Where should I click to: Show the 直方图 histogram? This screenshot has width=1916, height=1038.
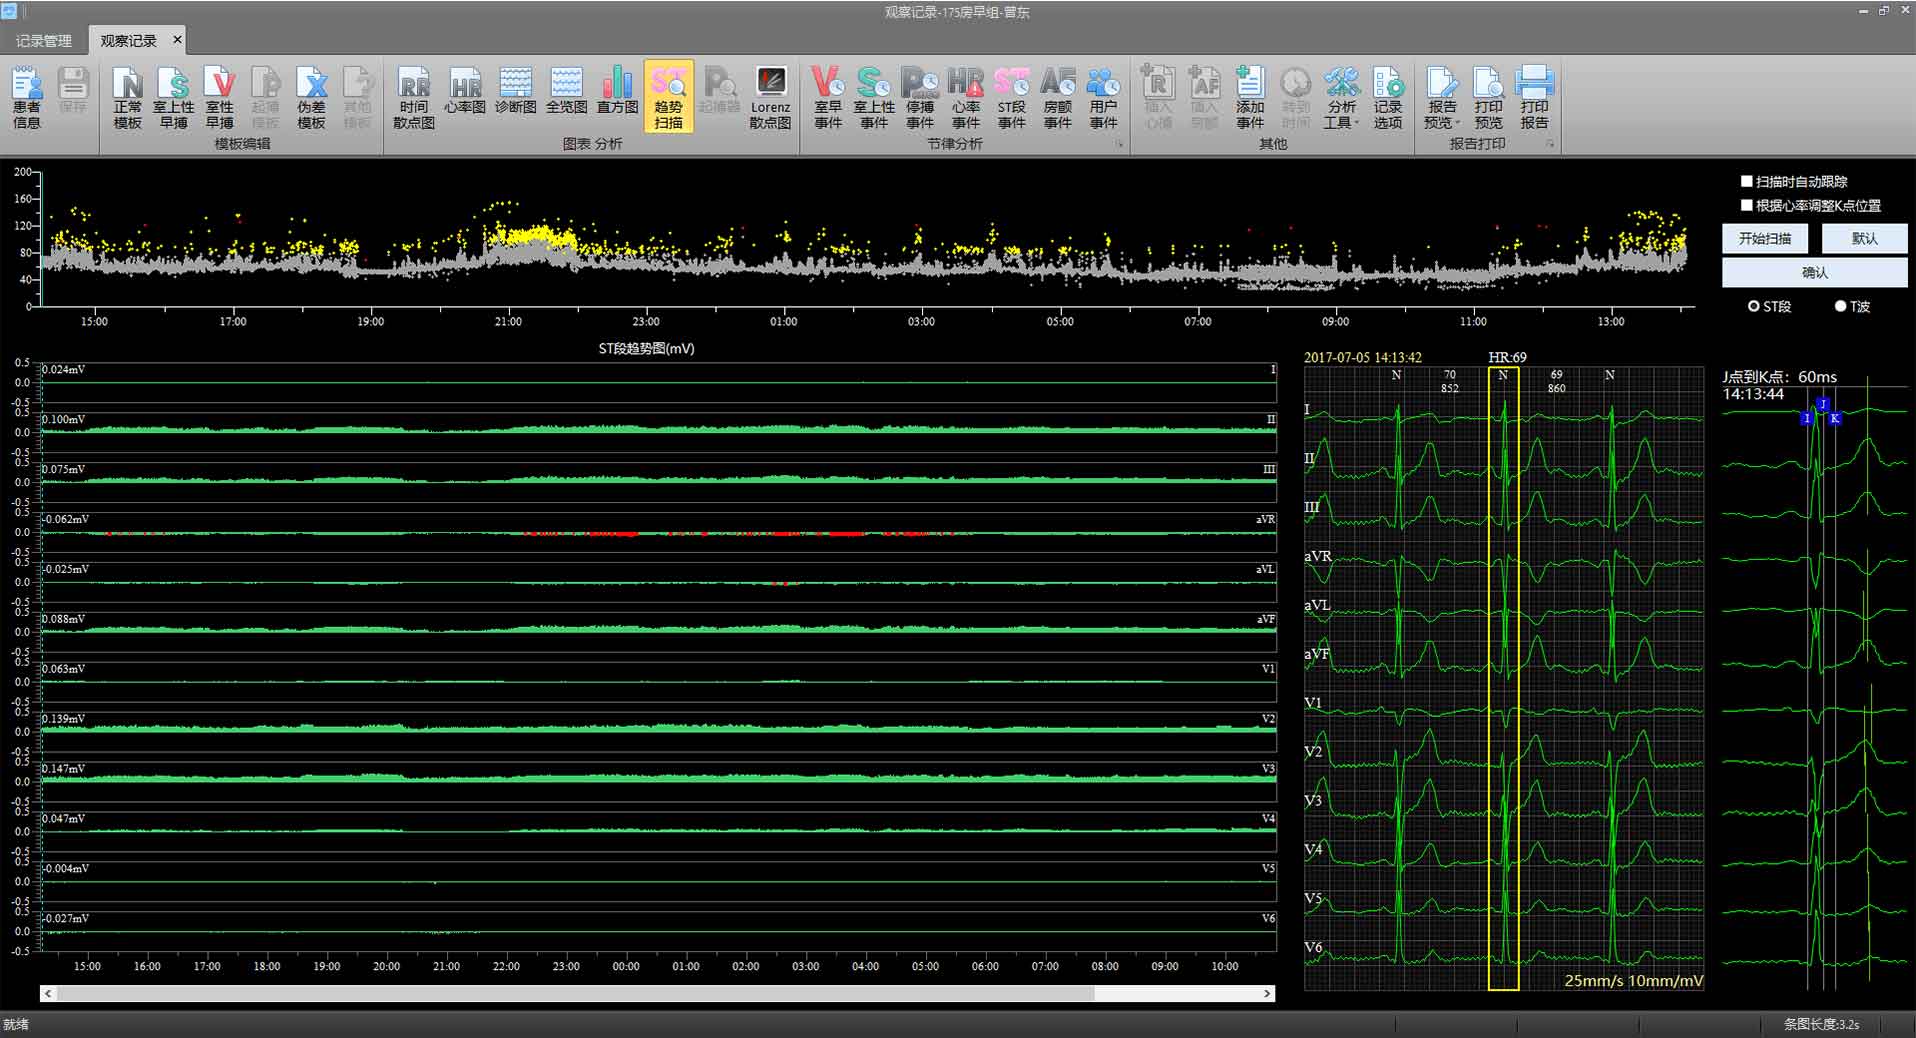point(617,92)
